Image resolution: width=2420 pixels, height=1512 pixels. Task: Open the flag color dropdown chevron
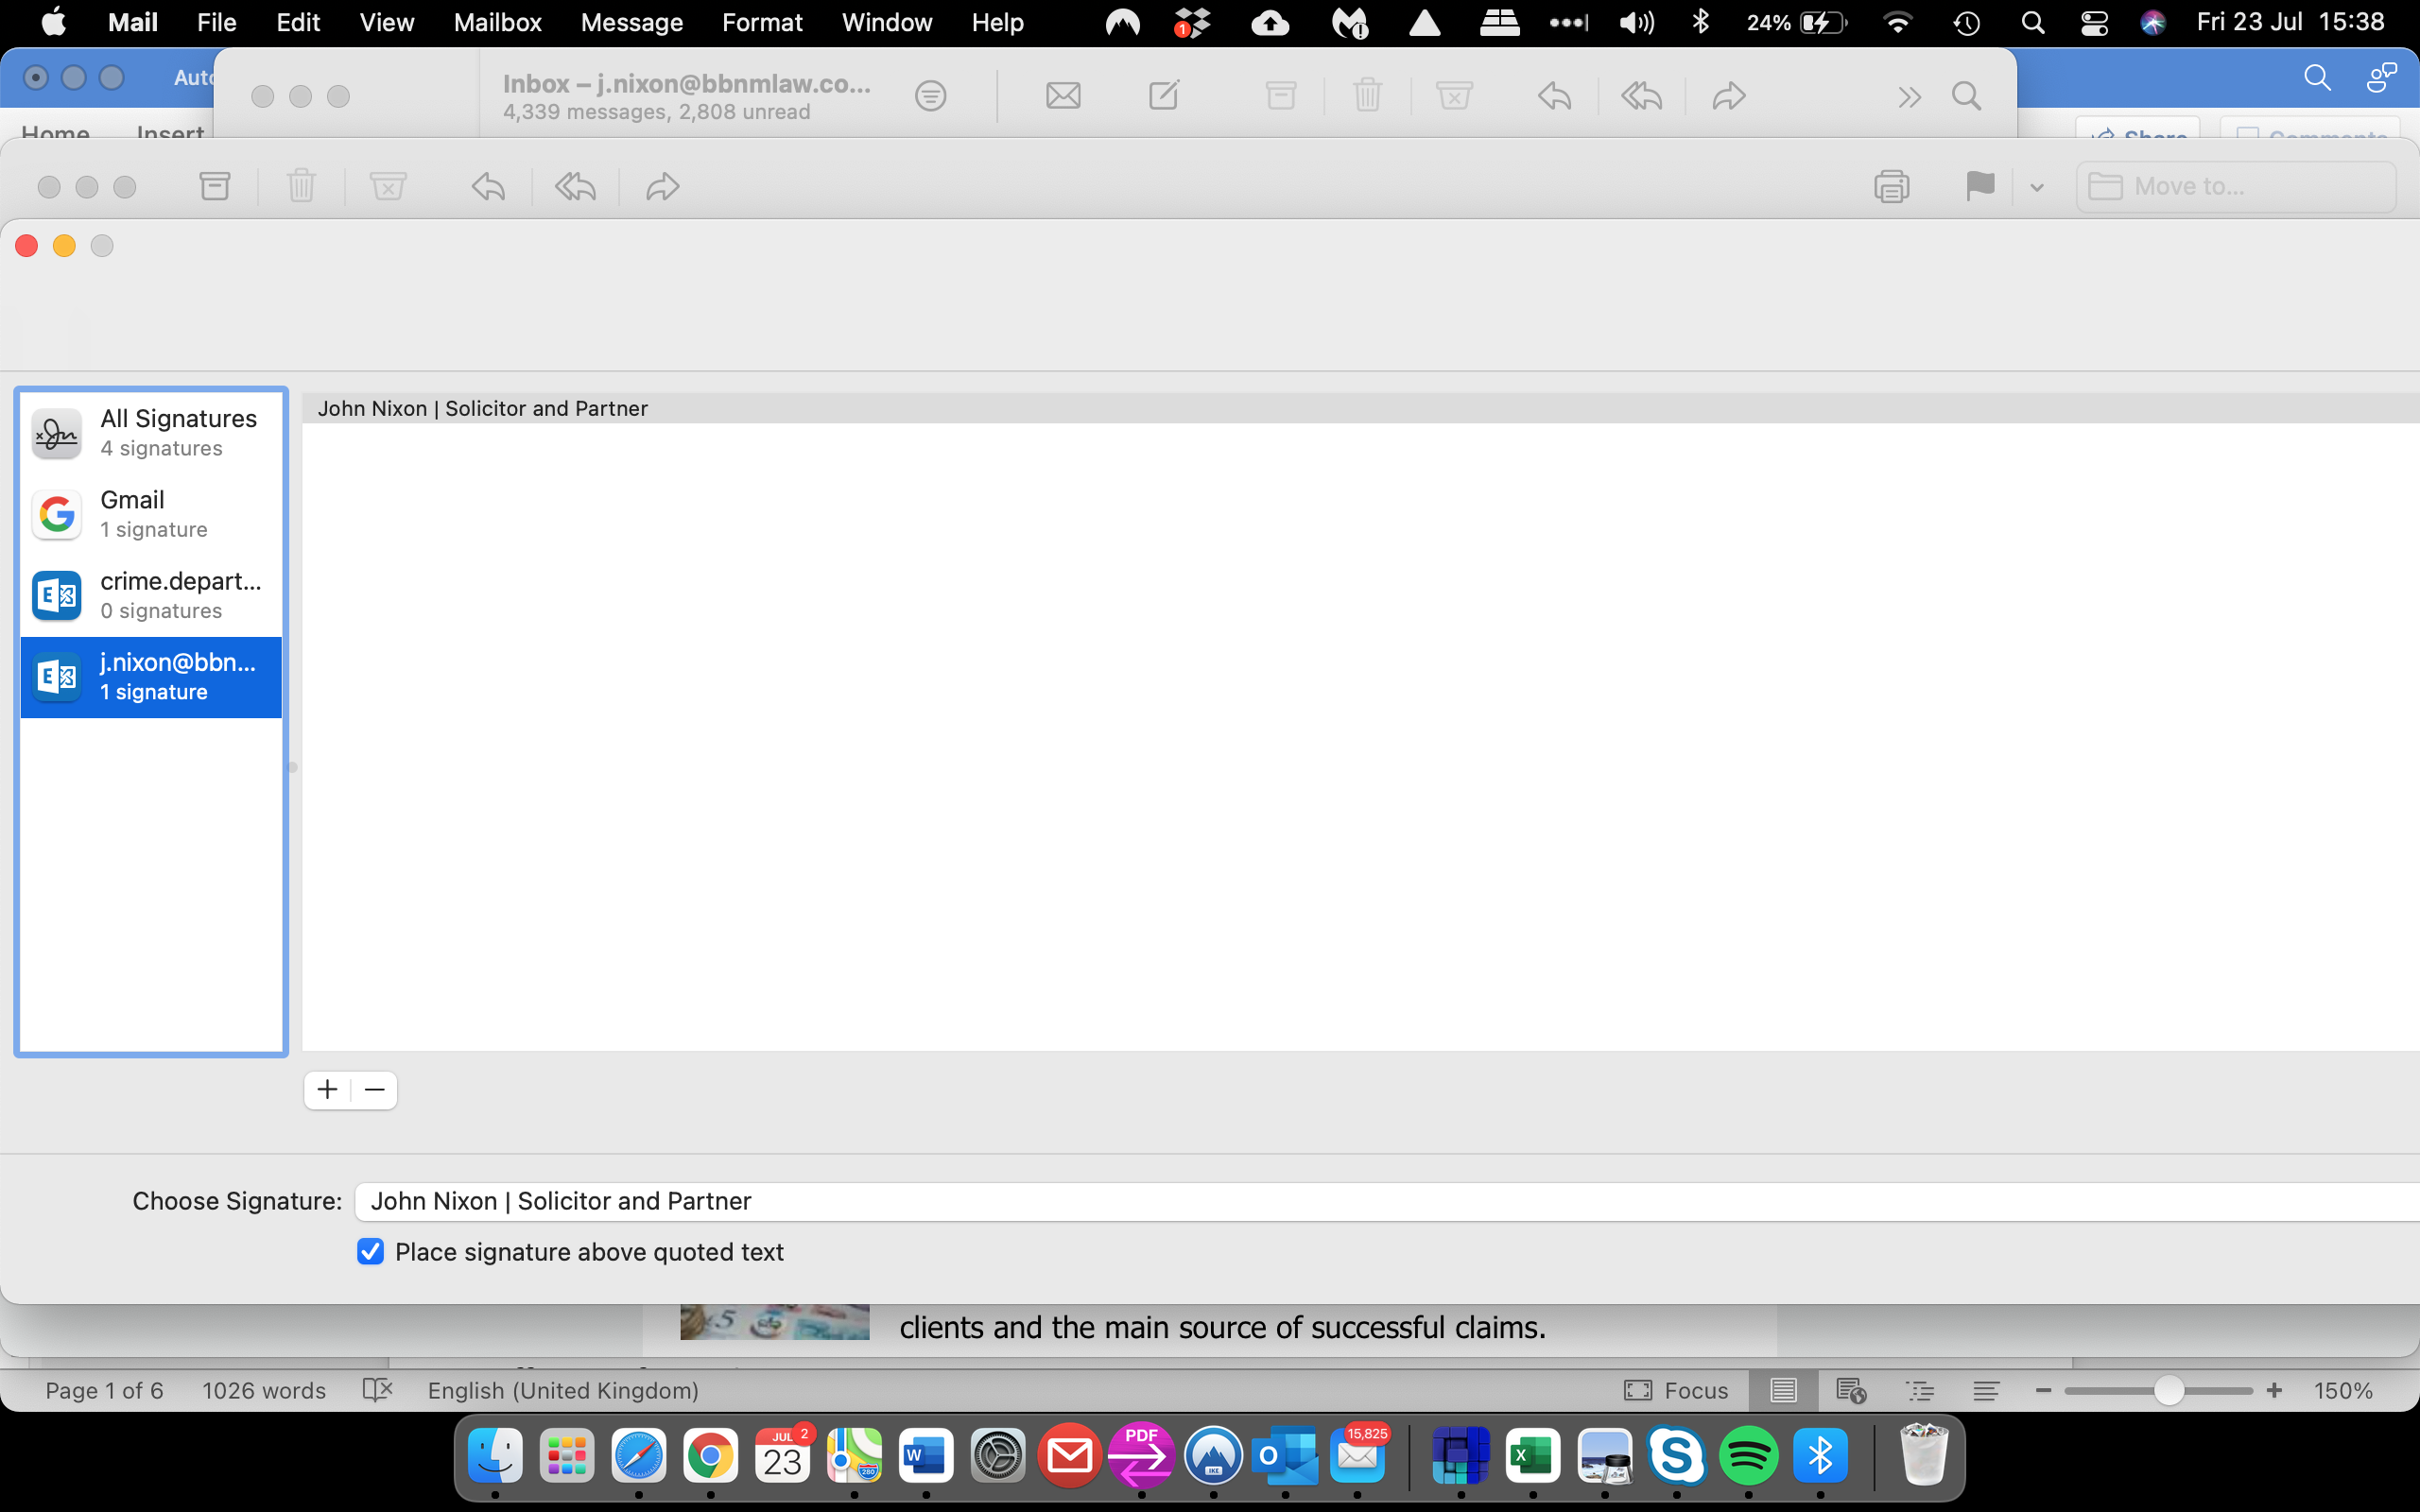tap(2037, 187)
